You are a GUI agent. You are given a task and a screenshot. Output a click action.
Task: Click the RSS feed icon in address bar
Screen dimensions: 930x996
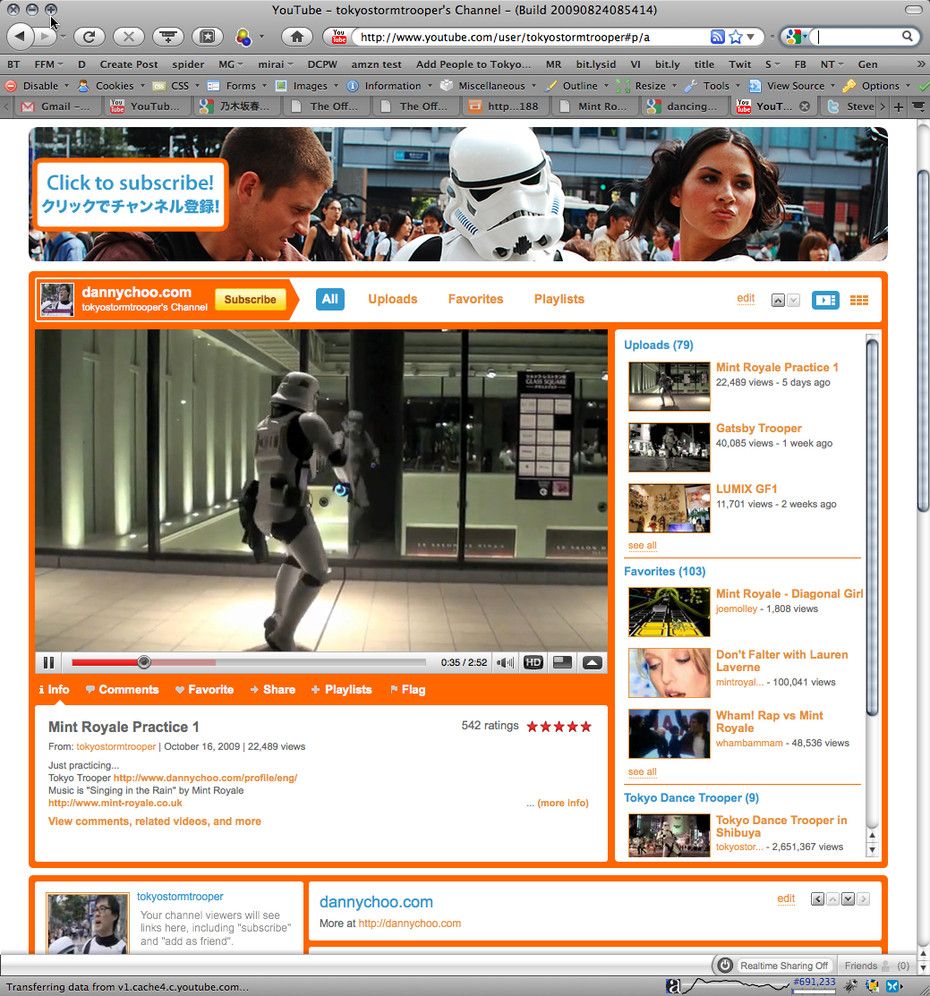click(717, 37)
